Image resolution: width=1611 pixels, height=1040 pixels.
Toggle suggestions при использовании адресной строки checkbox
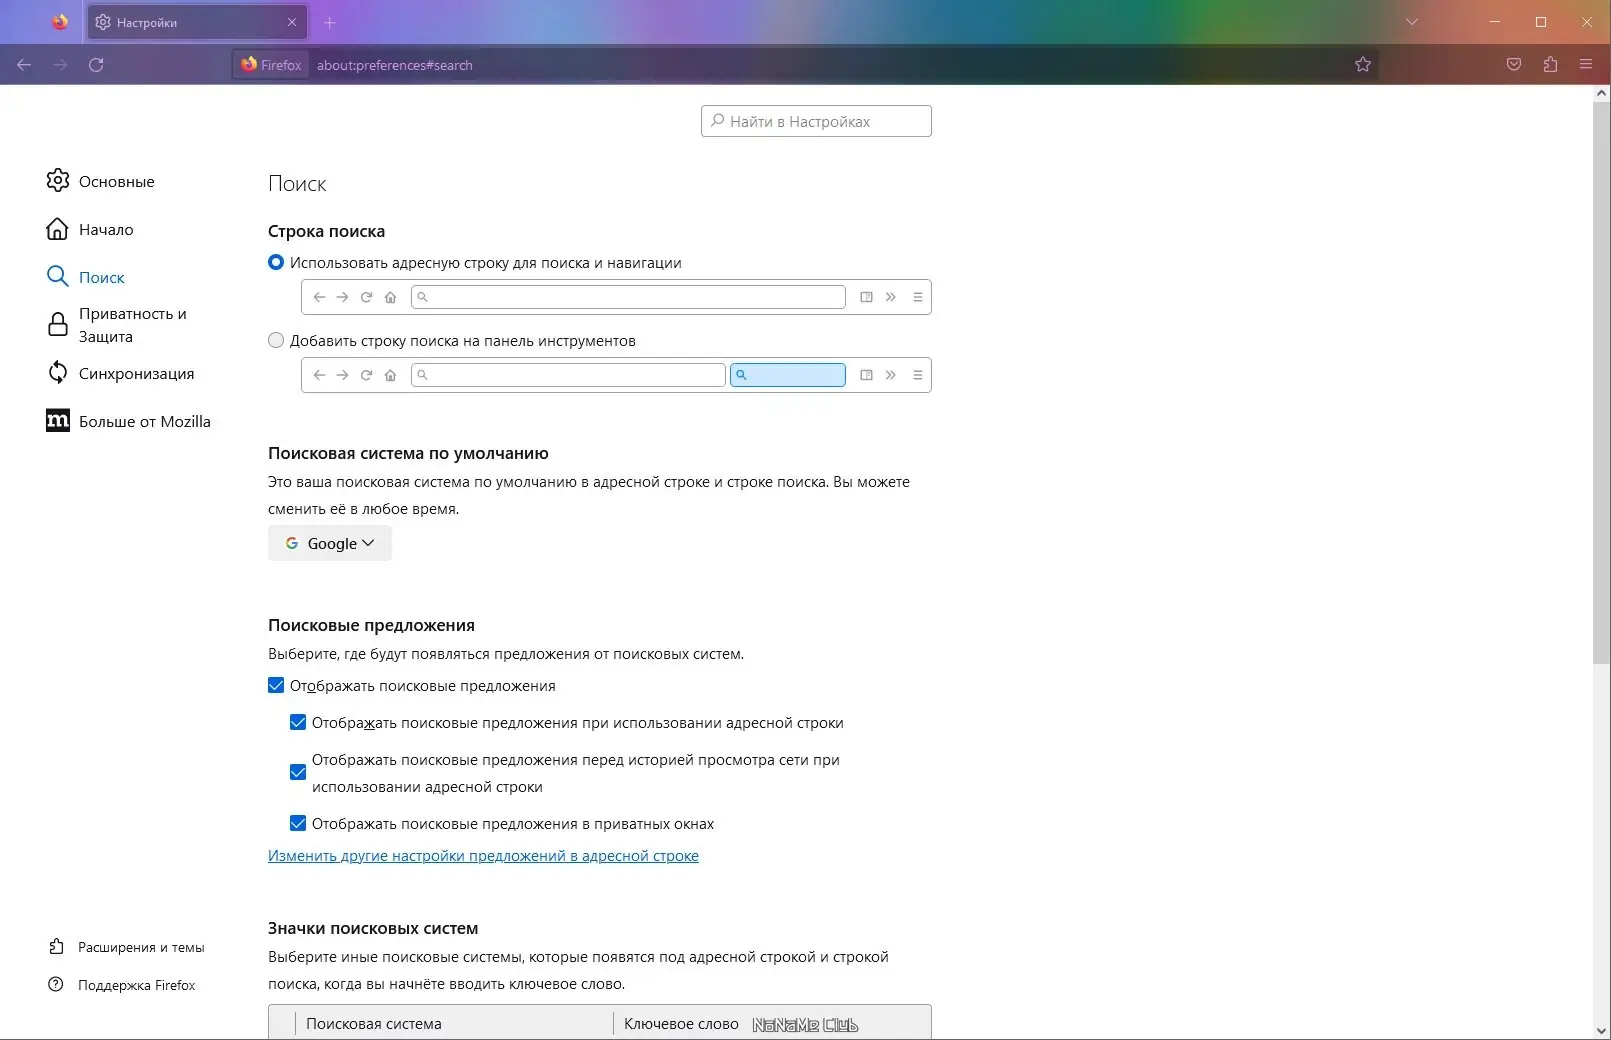pyautogui.click(x=298, y=722)
